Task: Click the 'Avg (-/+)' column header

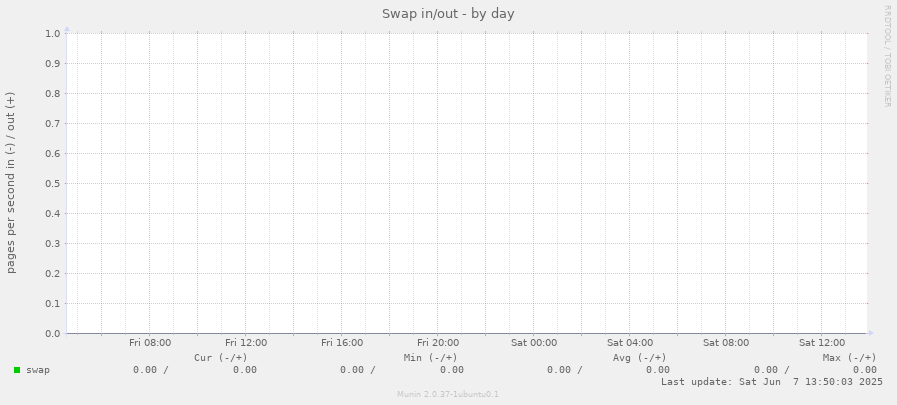Action: click(640, 358)
